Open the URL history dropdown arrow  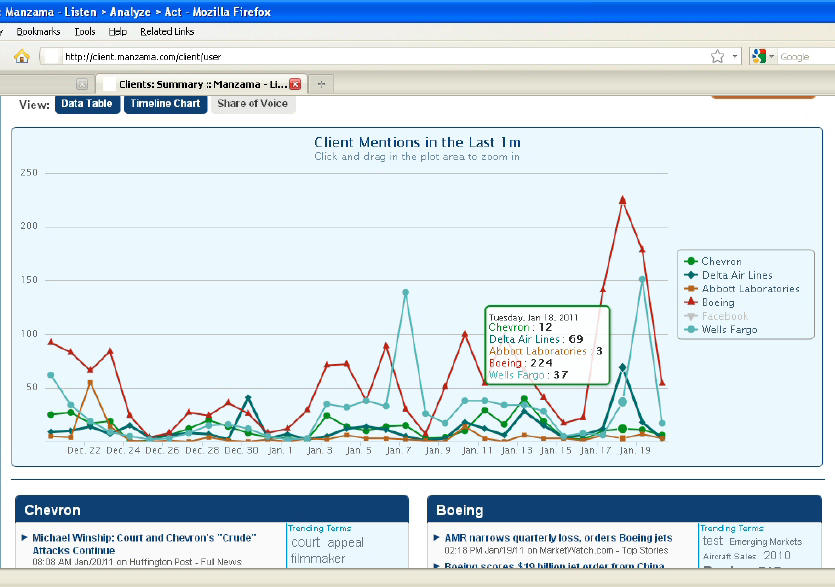coord(735,56)
